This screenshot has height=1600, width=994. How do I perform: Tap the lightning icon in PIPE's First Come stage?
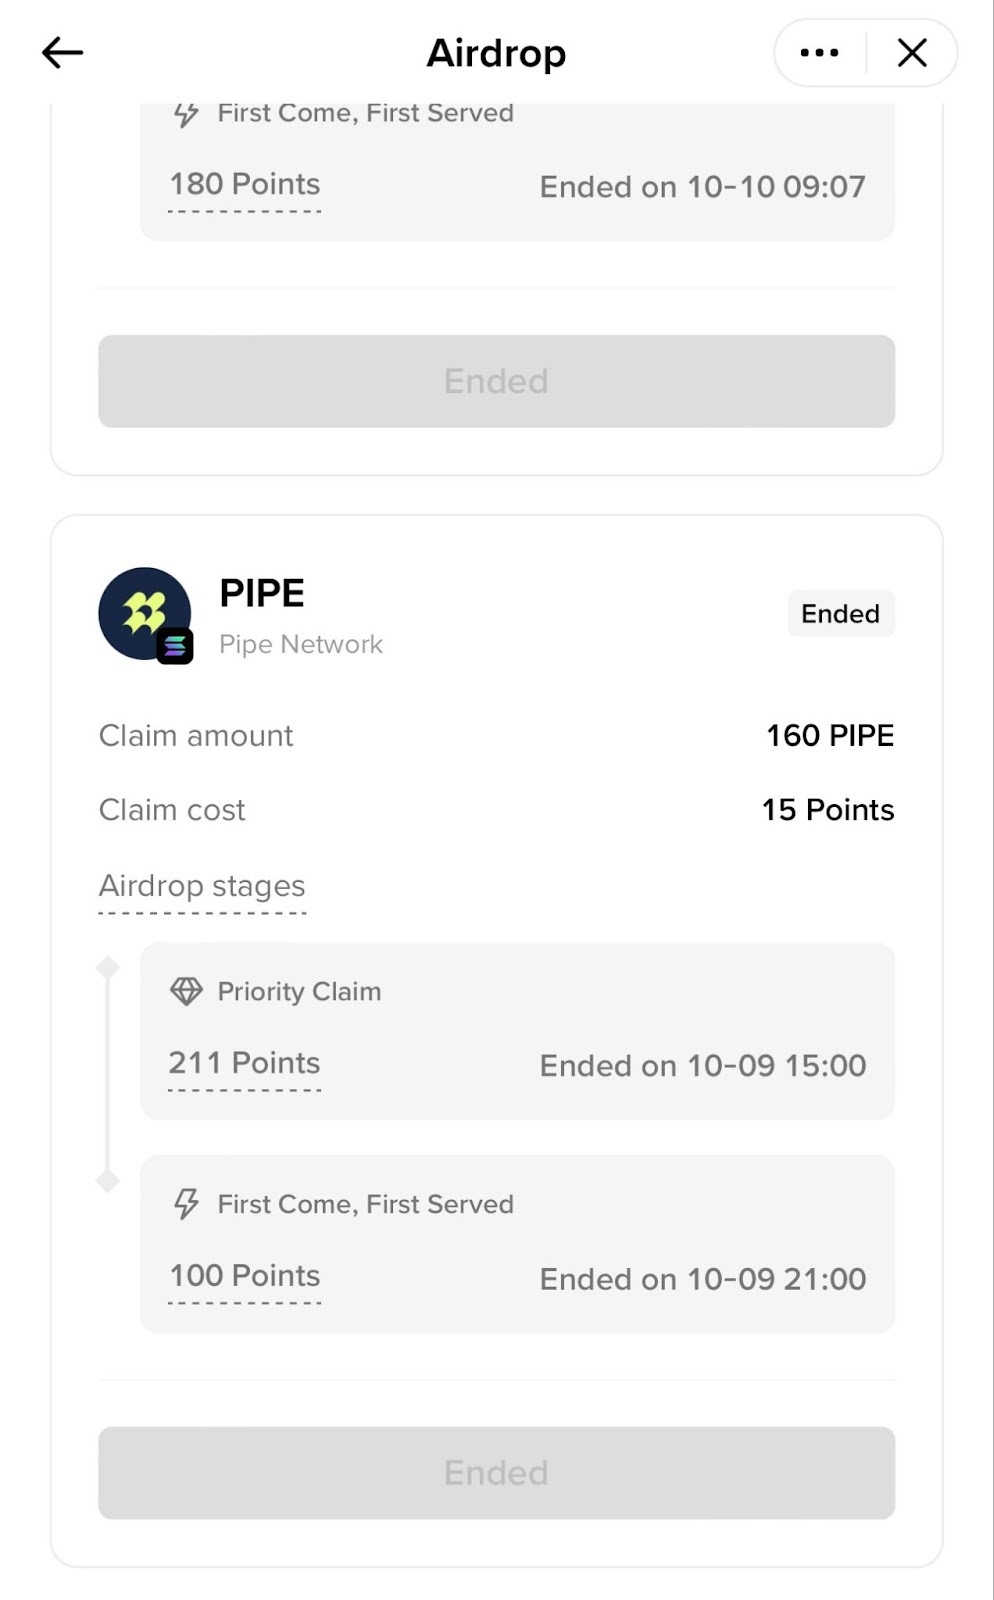tap(186, 1204)
